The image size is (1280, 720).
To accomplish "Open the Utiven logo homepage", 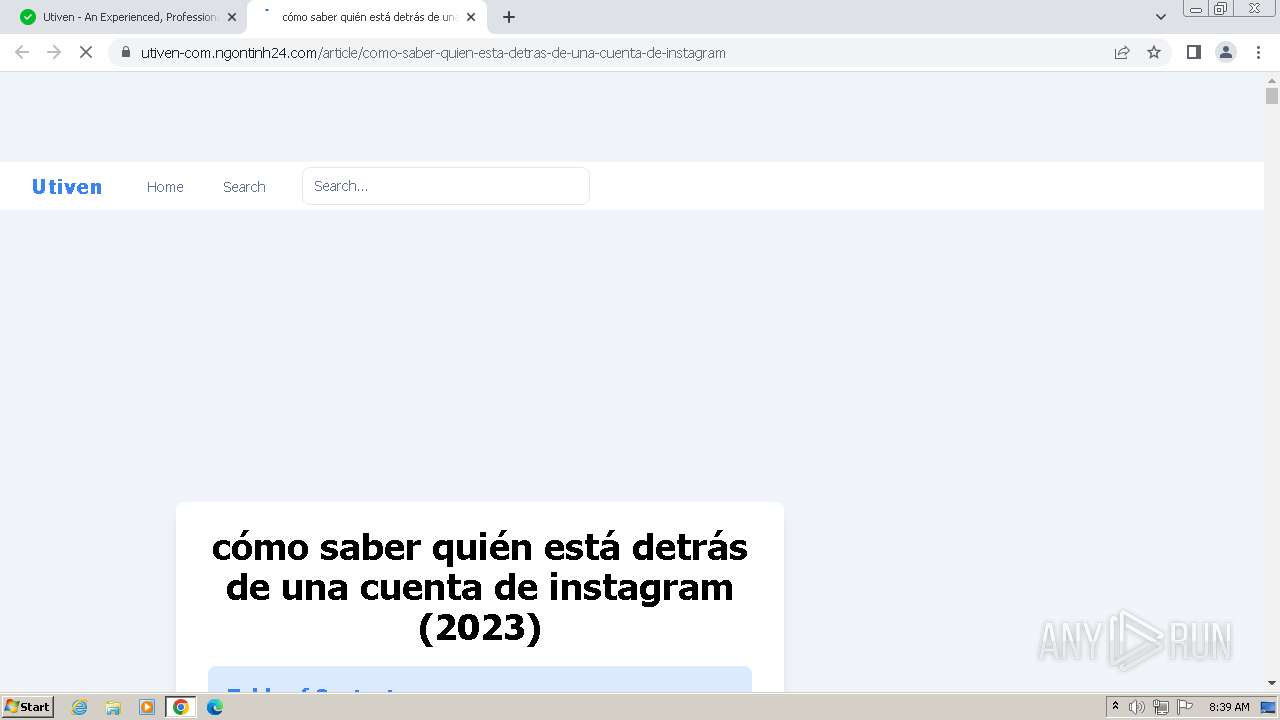I will pyautogui.click(x=67, y=187).
